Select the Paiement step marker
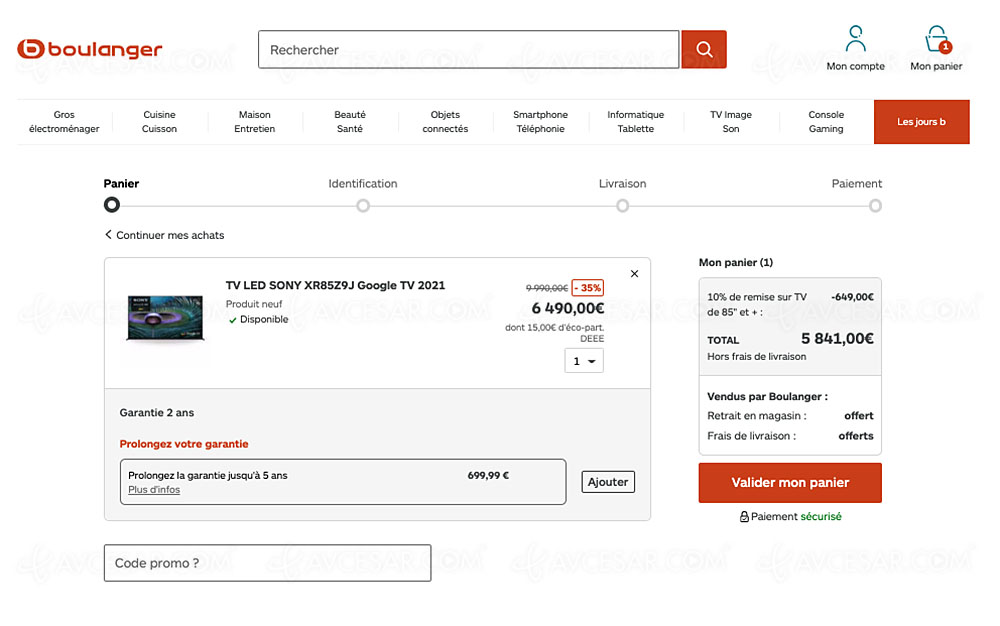The image size is (1000, 626). 875,205
